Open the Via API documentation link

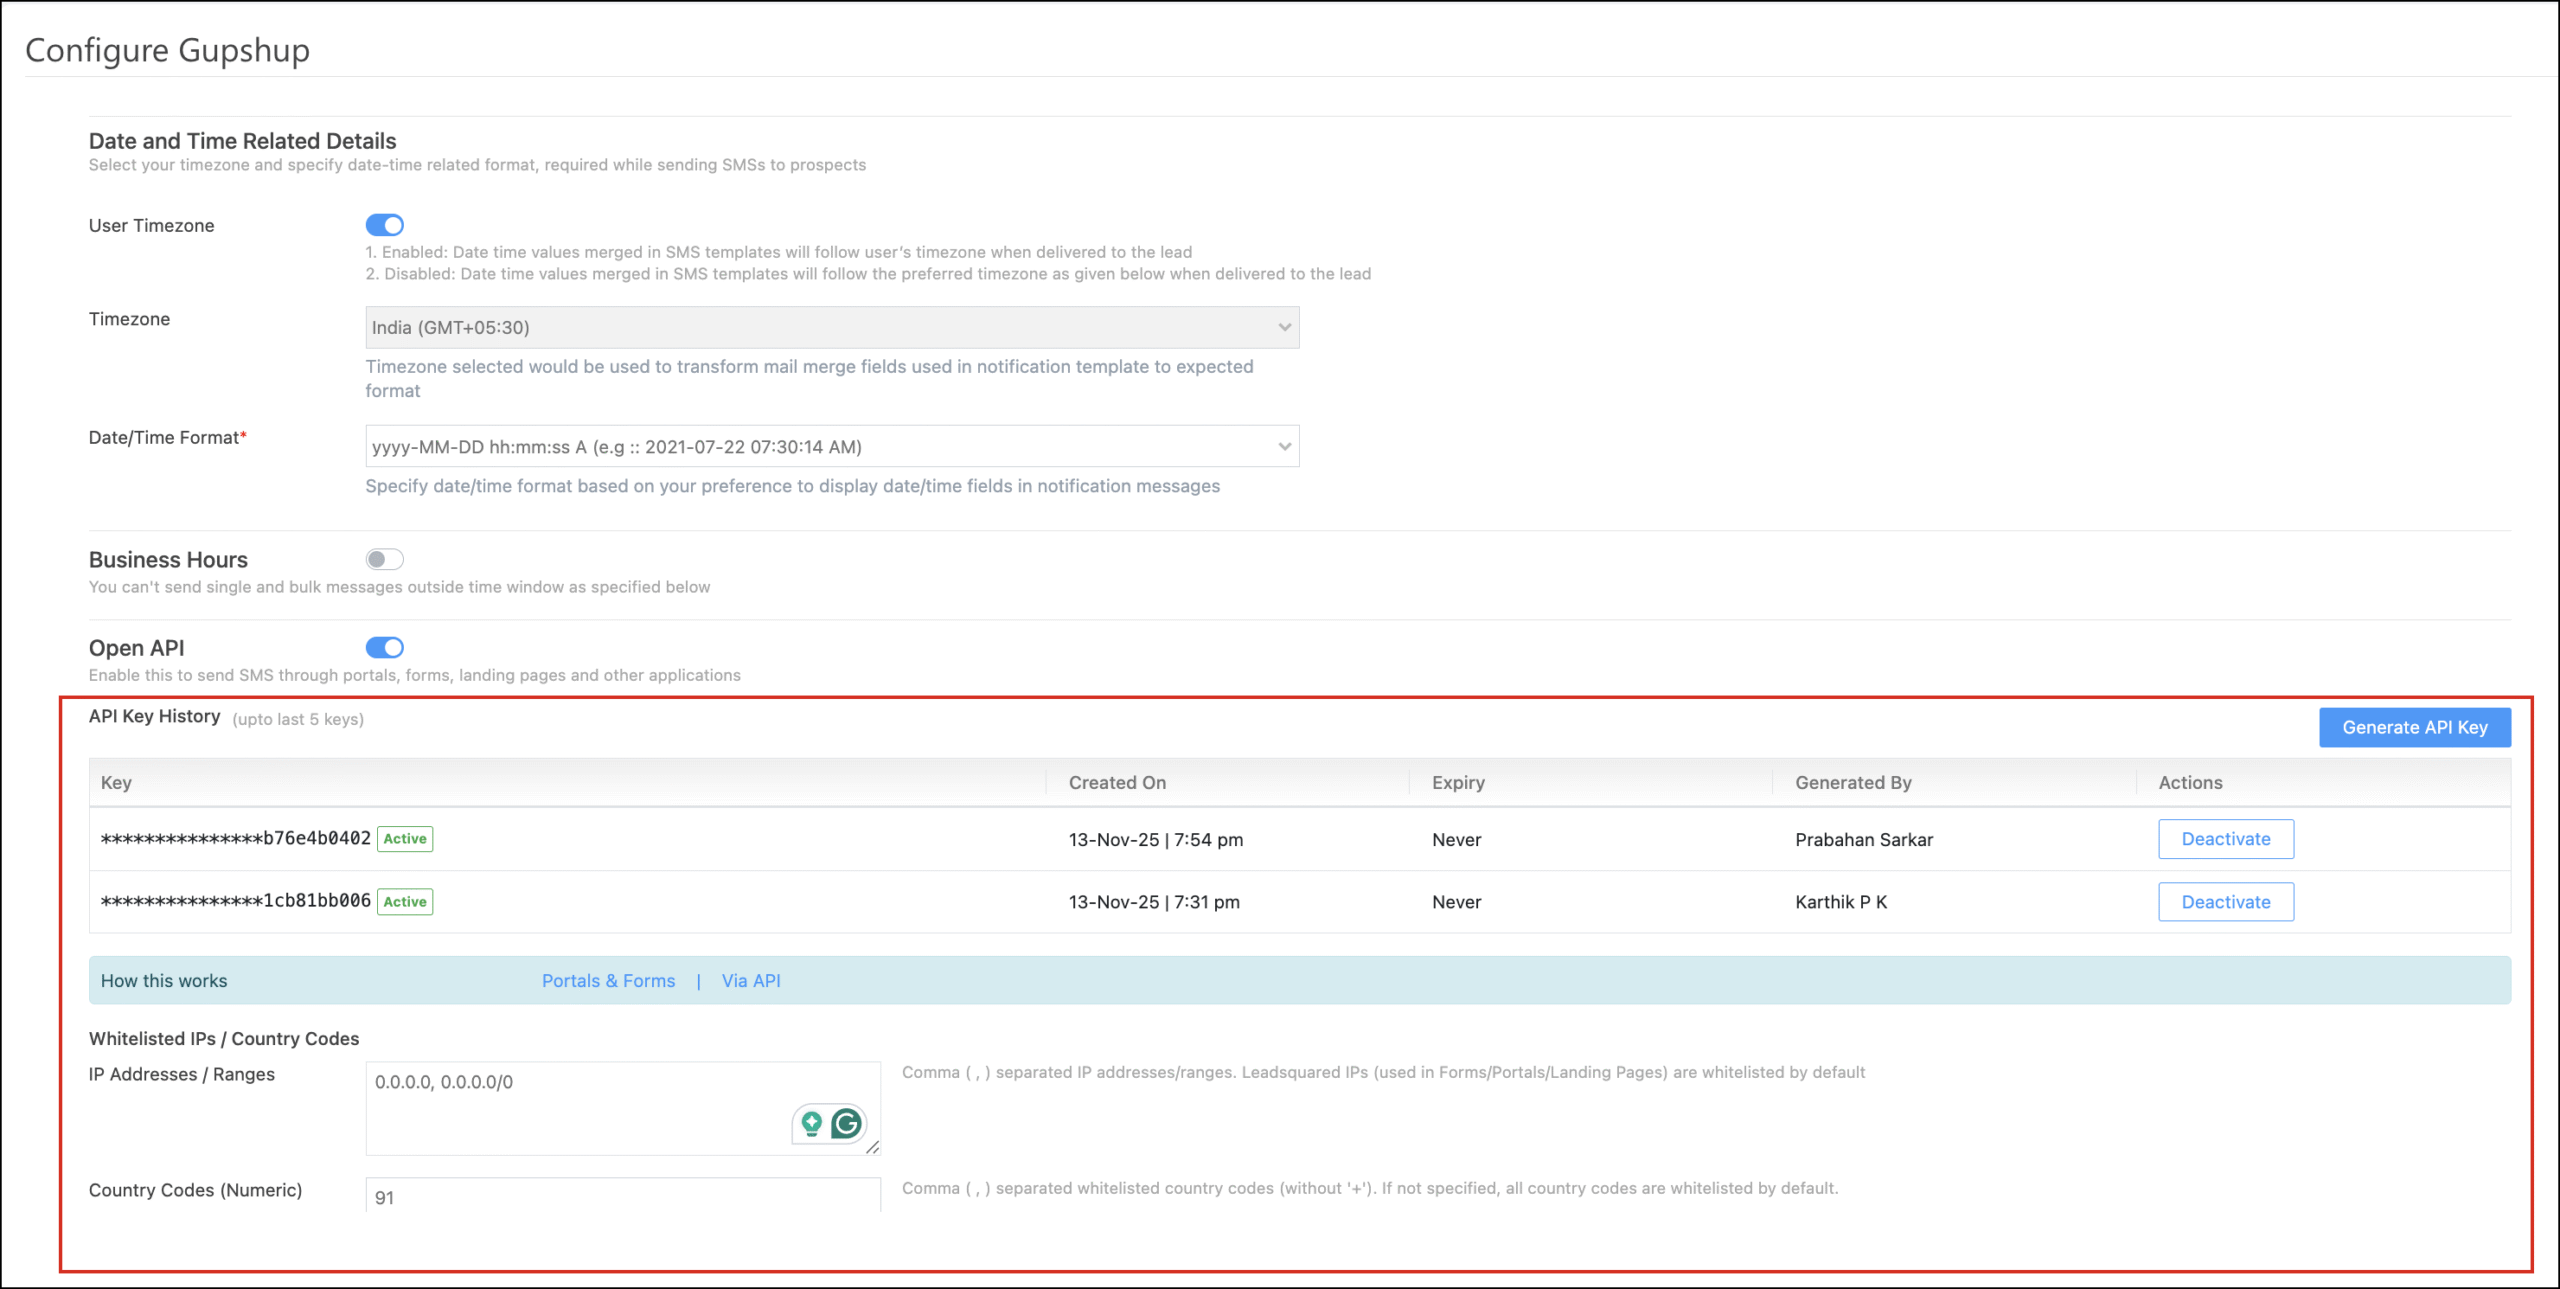coord(751,980)
